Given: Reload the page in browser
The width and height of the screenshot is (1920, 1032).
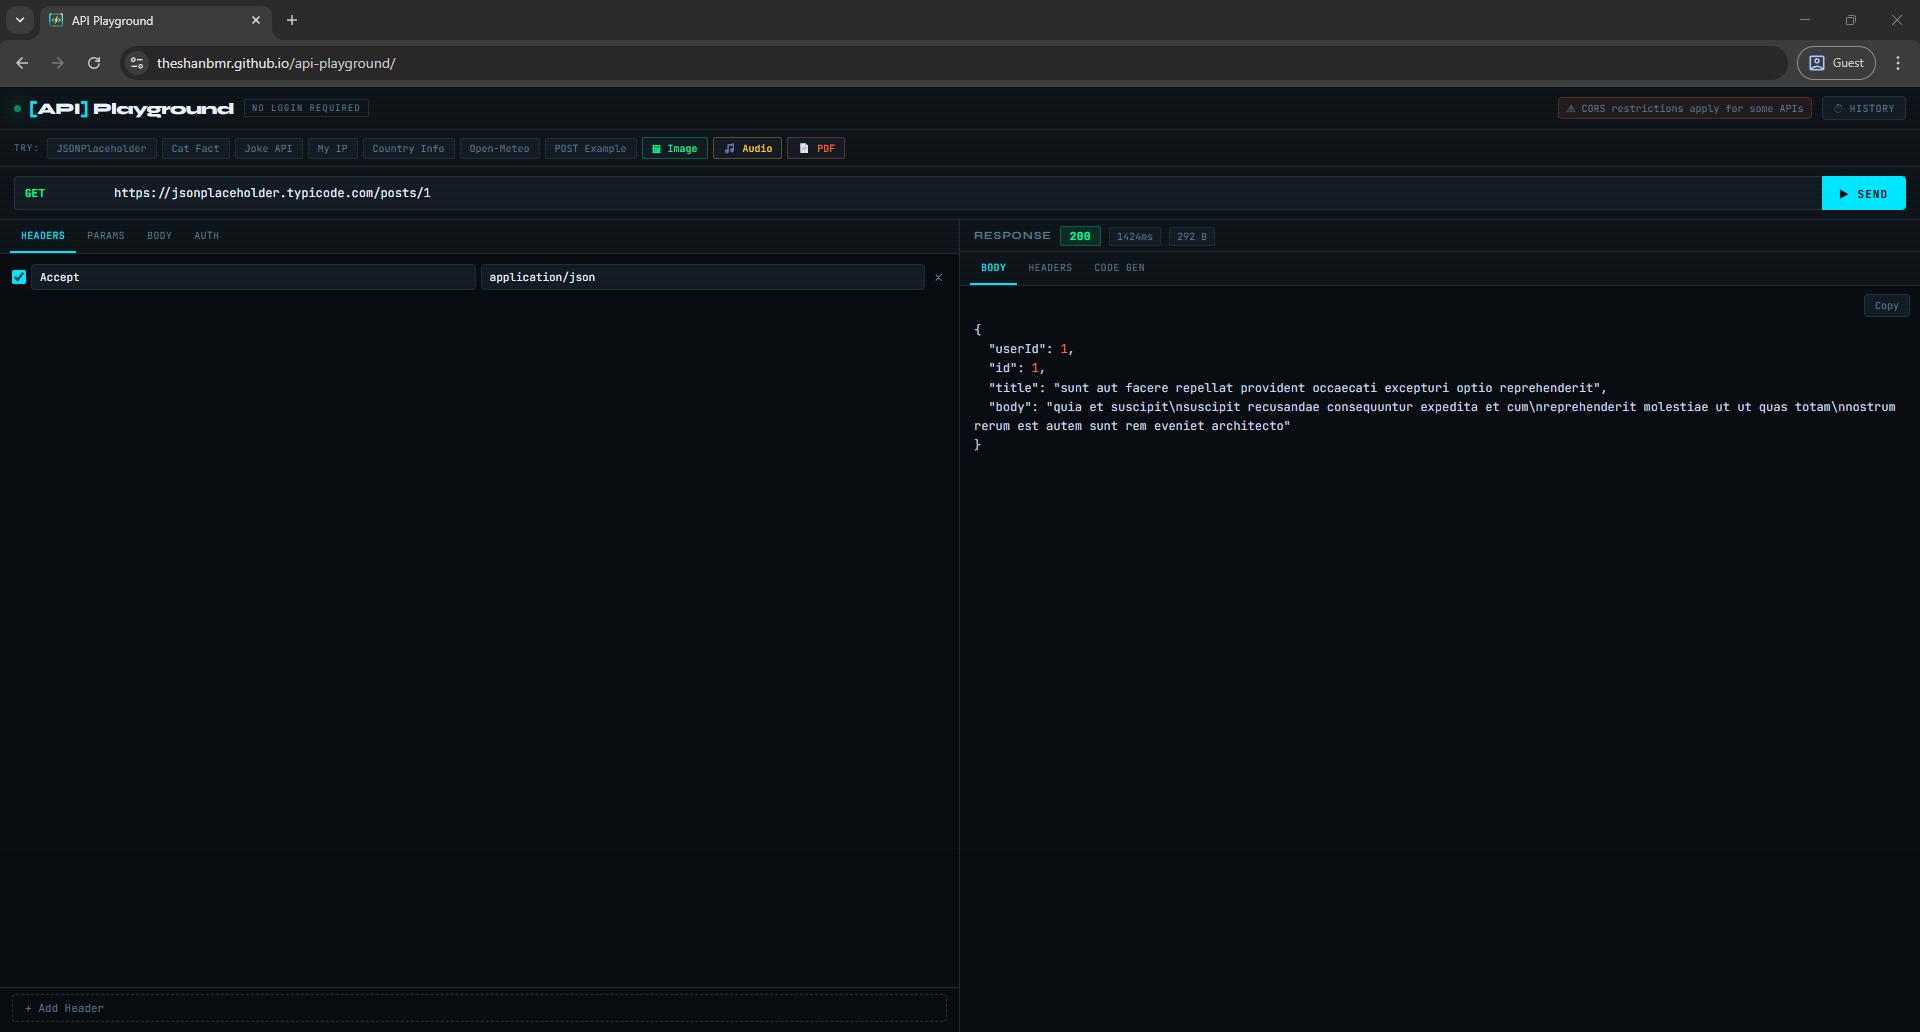Looking at the screenshot, I should (94, 63).
